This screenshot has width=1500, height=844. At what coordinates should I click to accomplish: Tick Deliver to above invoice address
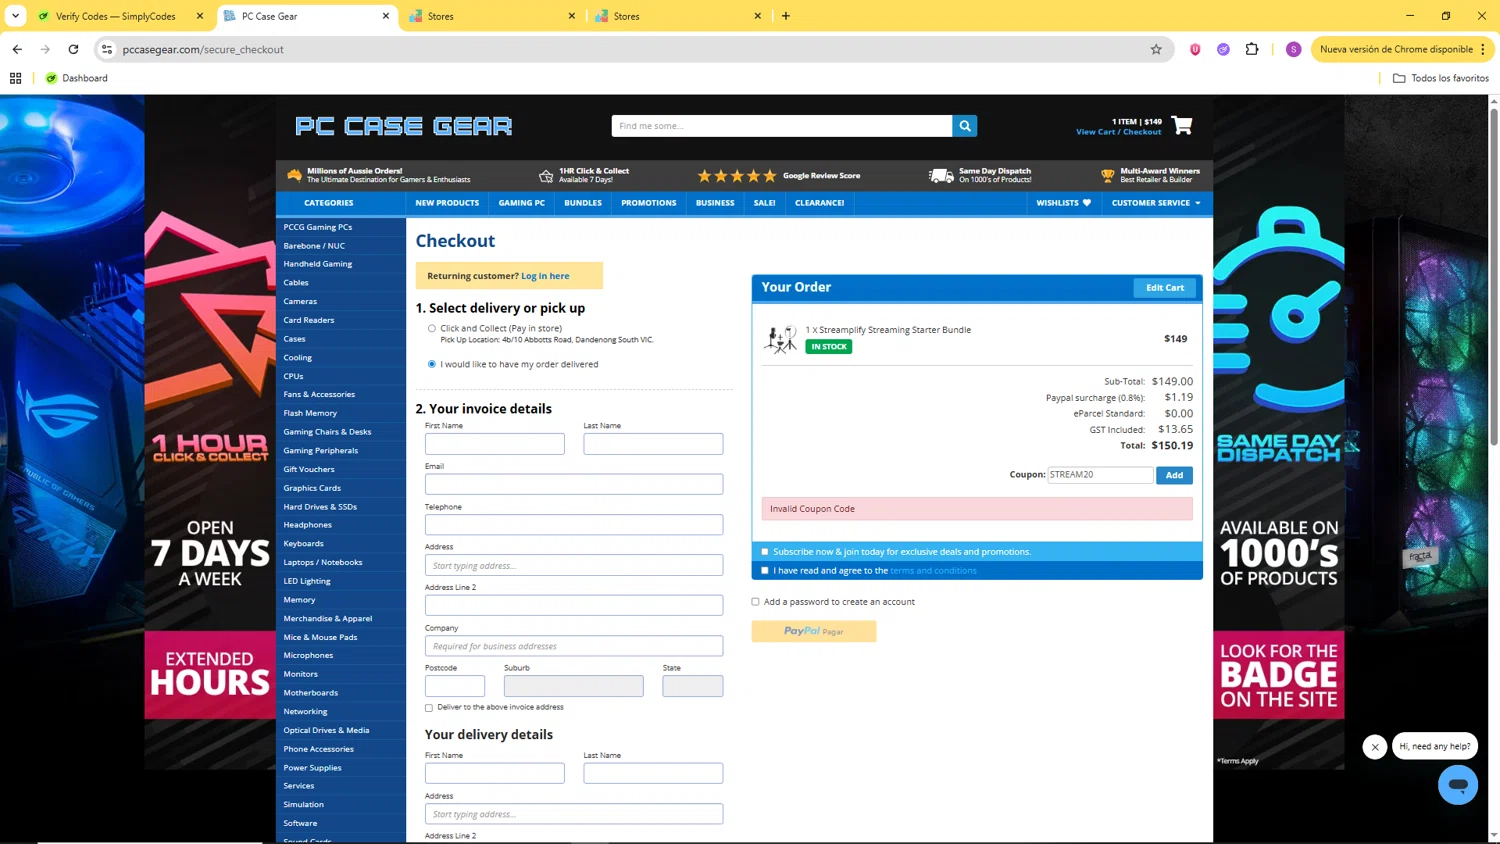pos(429,708)
